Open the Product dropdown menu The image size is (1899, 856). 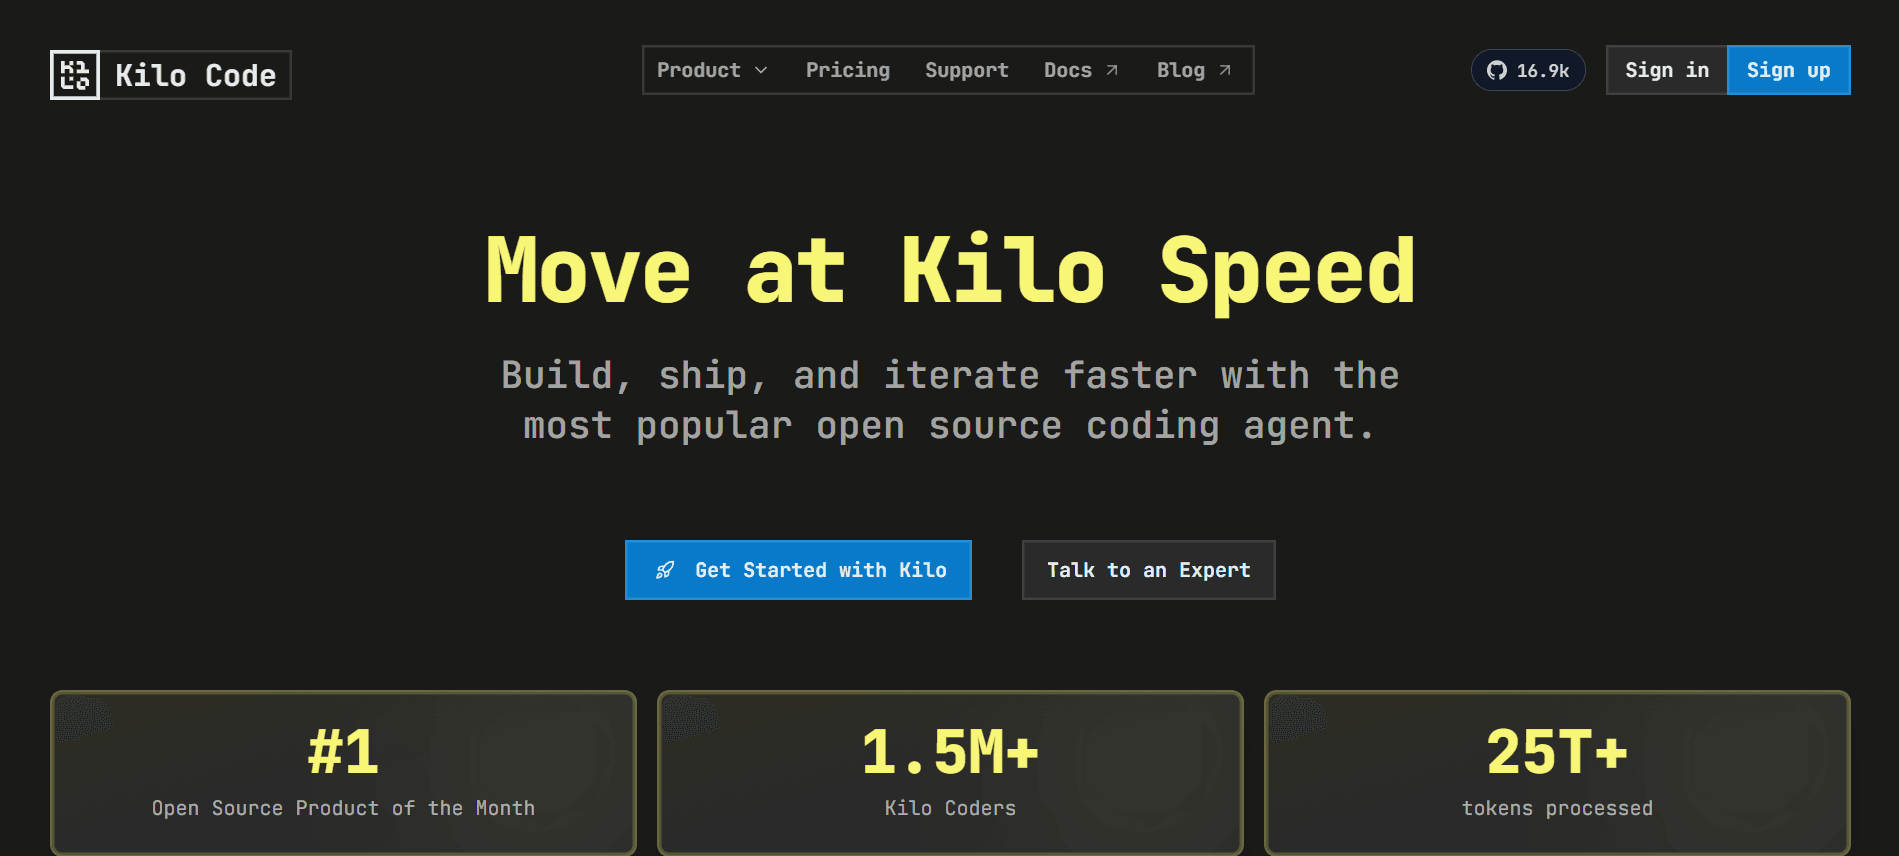tap(699, 70)
